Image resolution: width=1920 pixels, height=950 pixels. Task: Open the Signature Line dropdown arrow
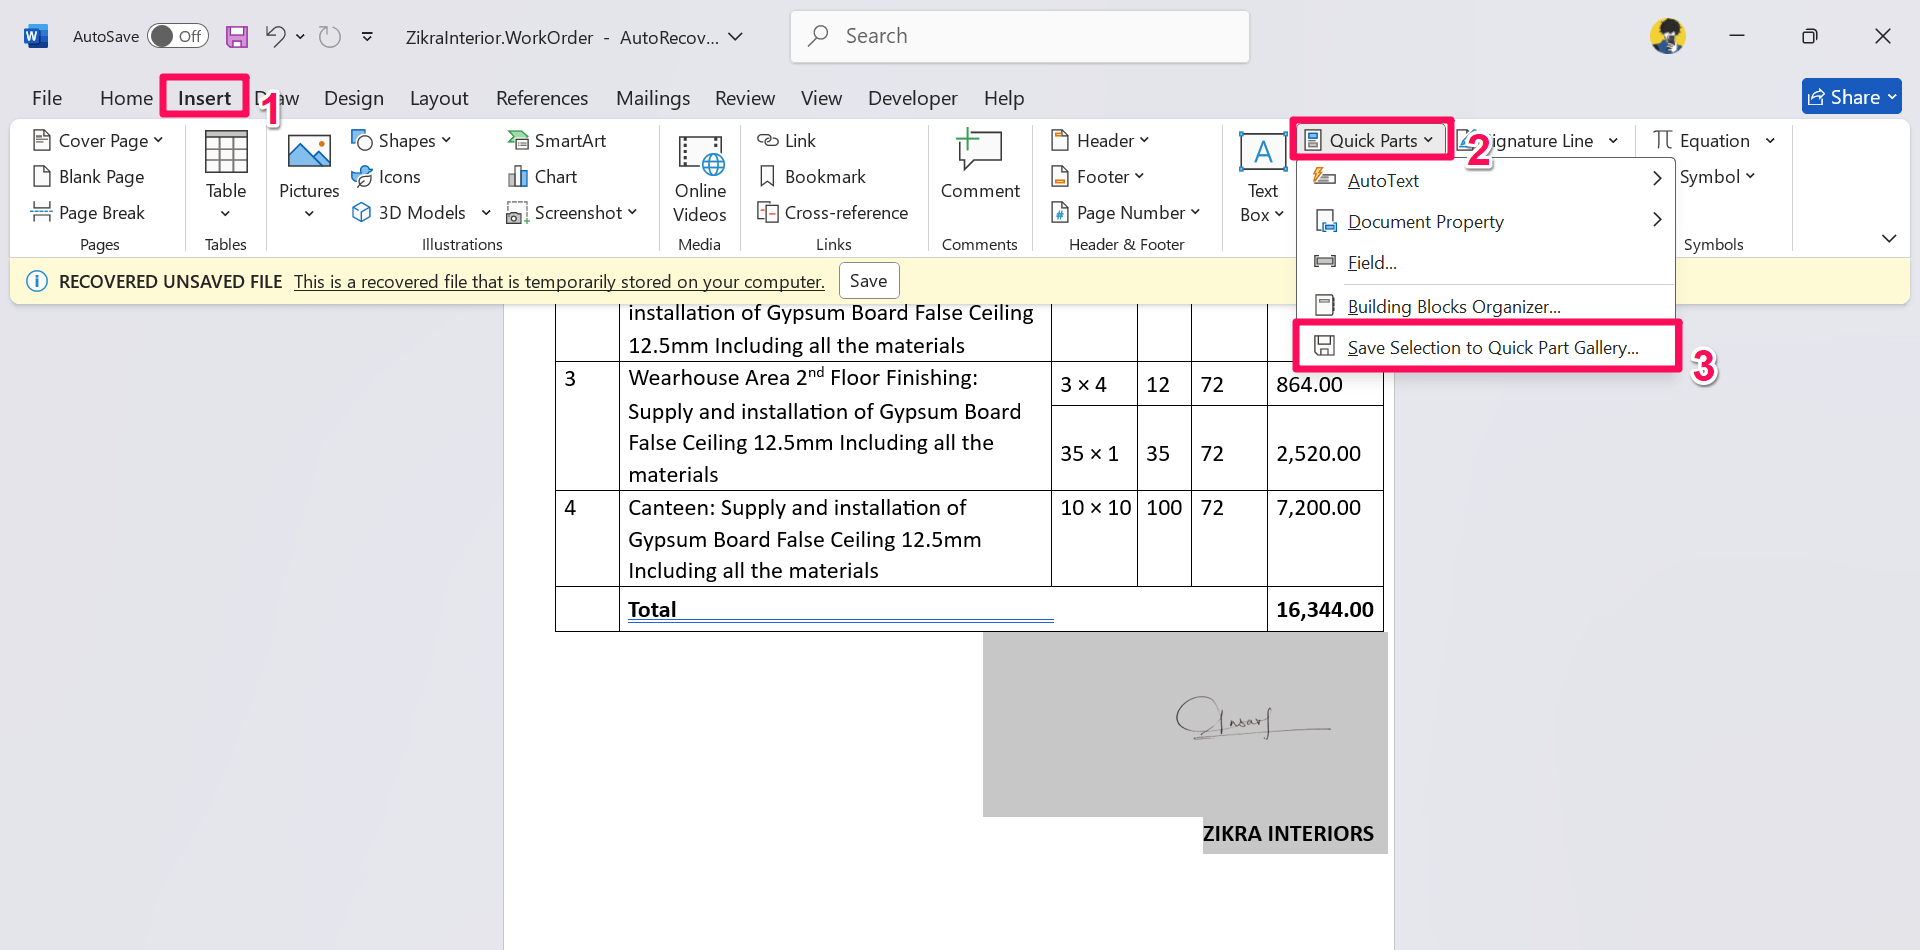[1613, 141]
